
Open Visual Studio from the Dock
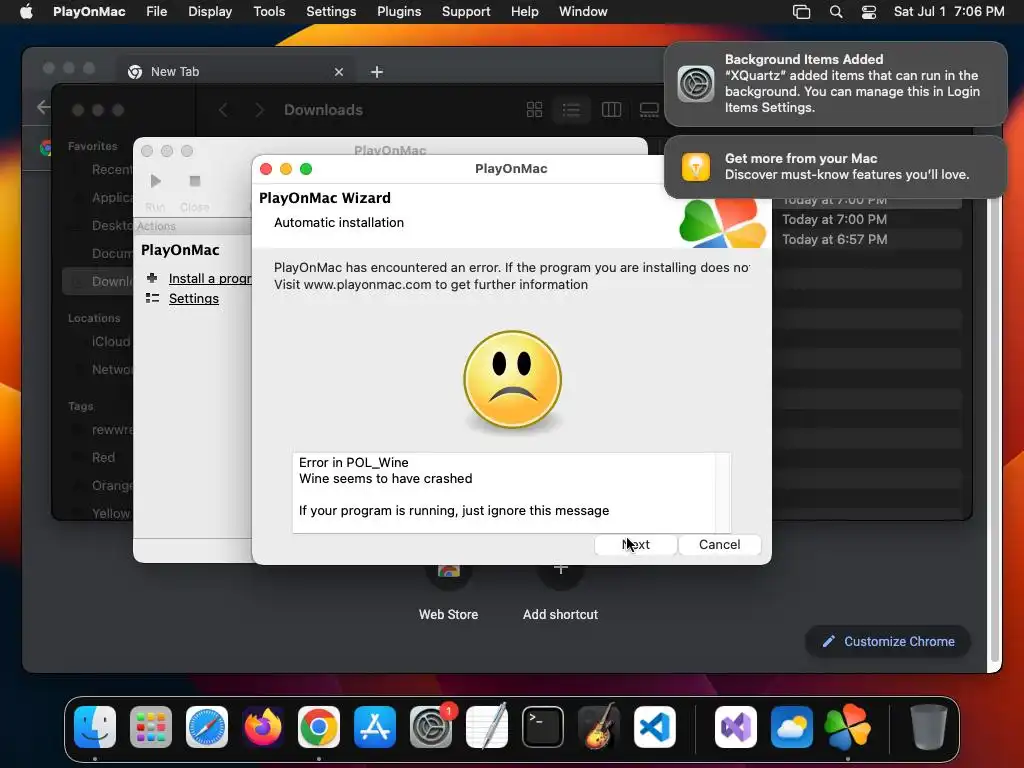736,727
